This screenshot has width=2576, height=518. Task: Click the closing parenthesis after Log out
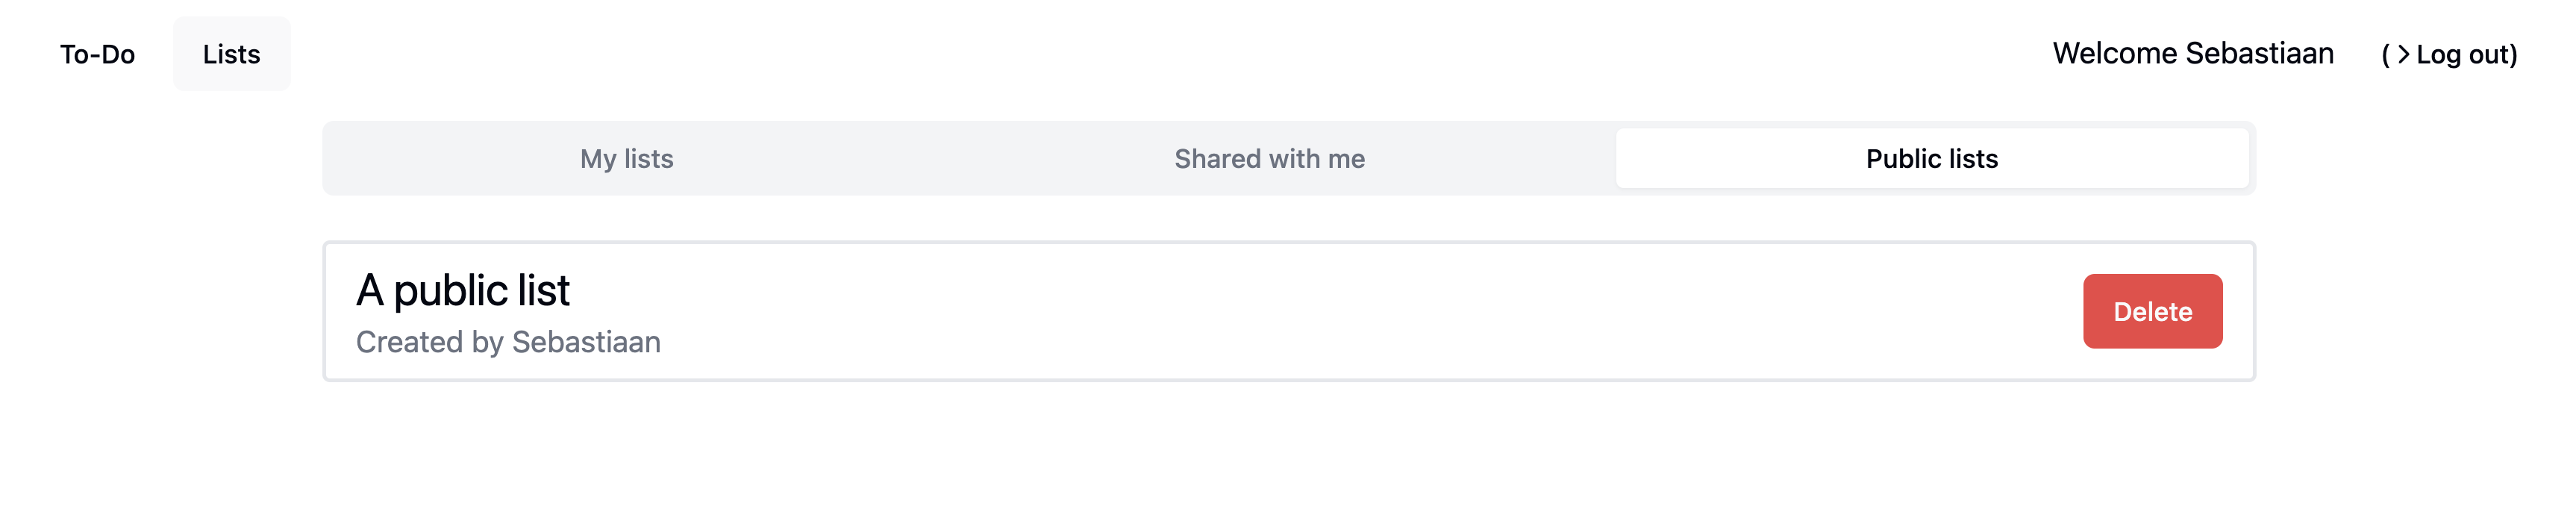coord(2513,55)
